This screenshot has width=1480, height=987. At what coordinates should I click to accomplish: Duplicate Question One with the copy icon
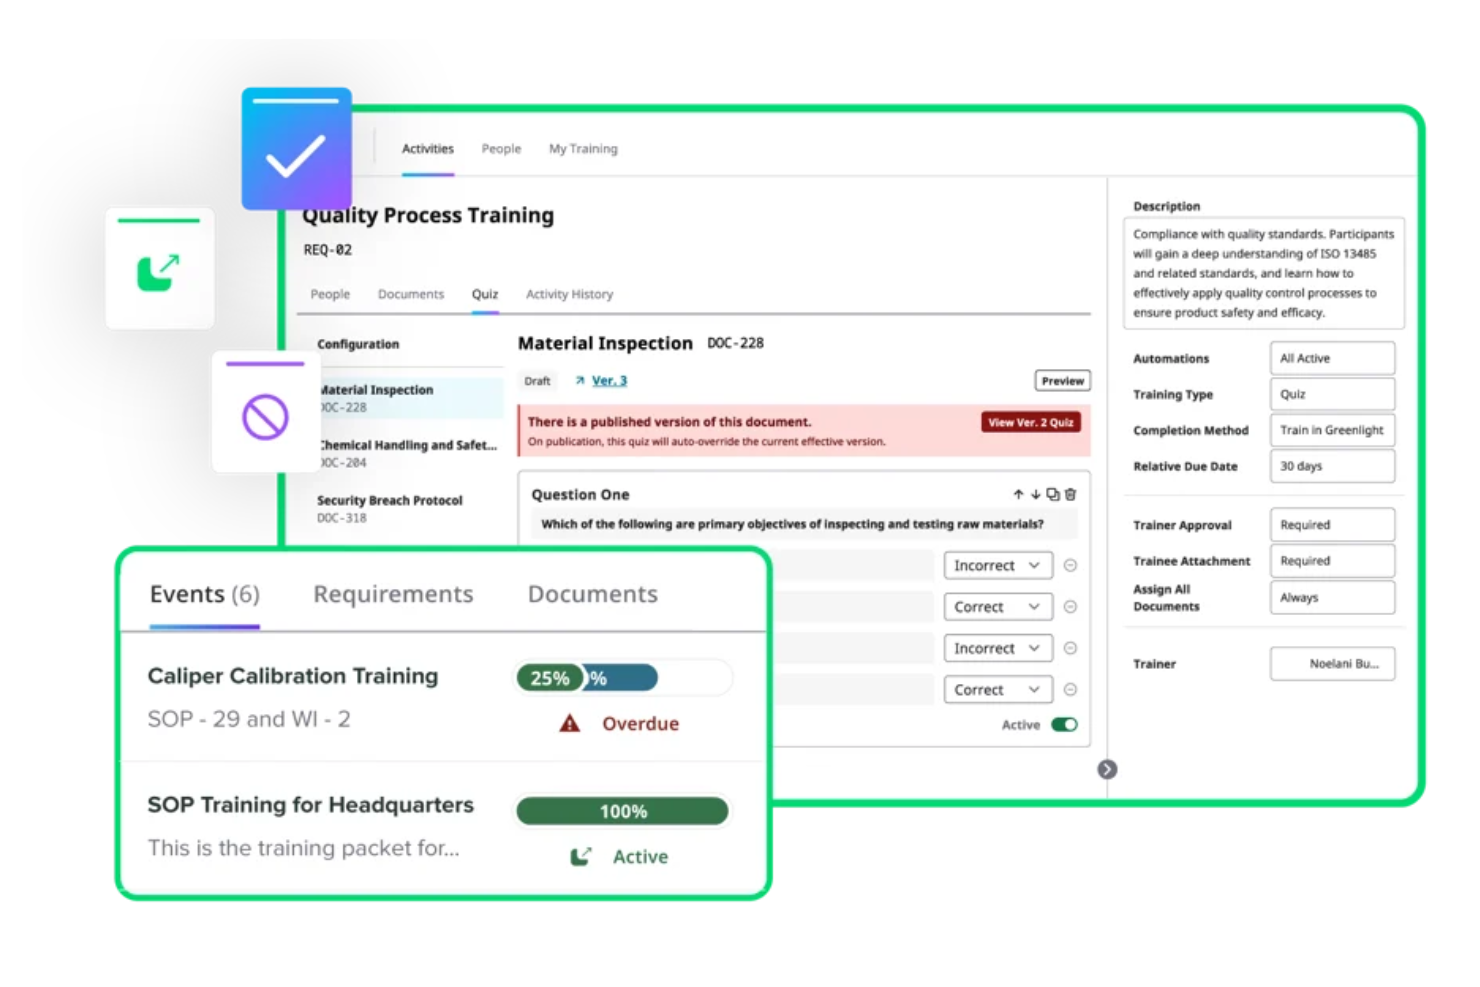[1053, 493]
